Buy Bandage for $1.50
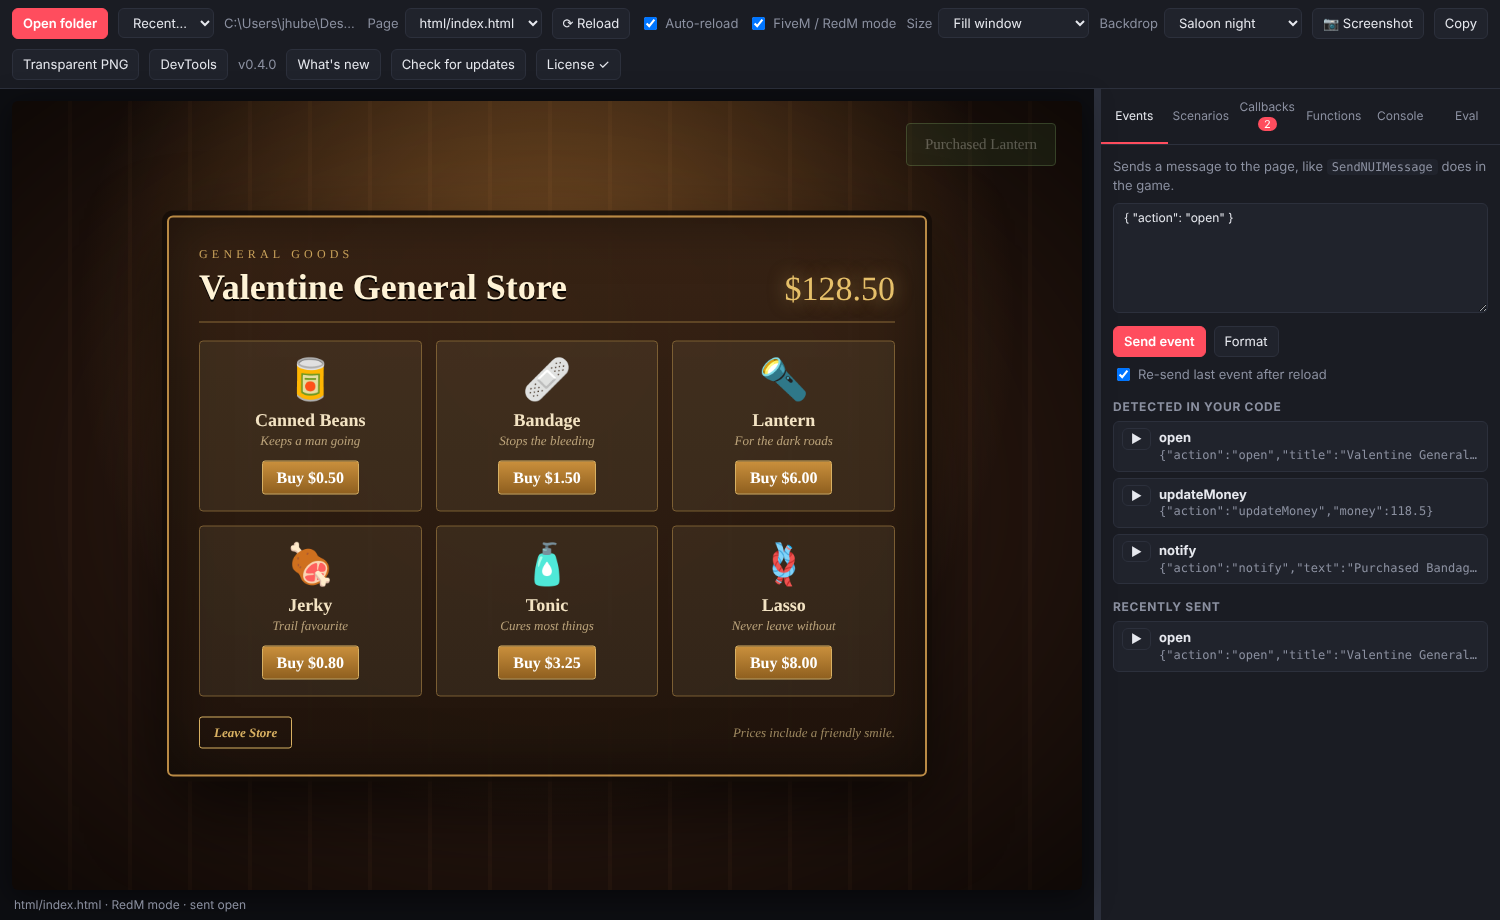This screenshot has height=920, width=1500. (x=547, y=478)
